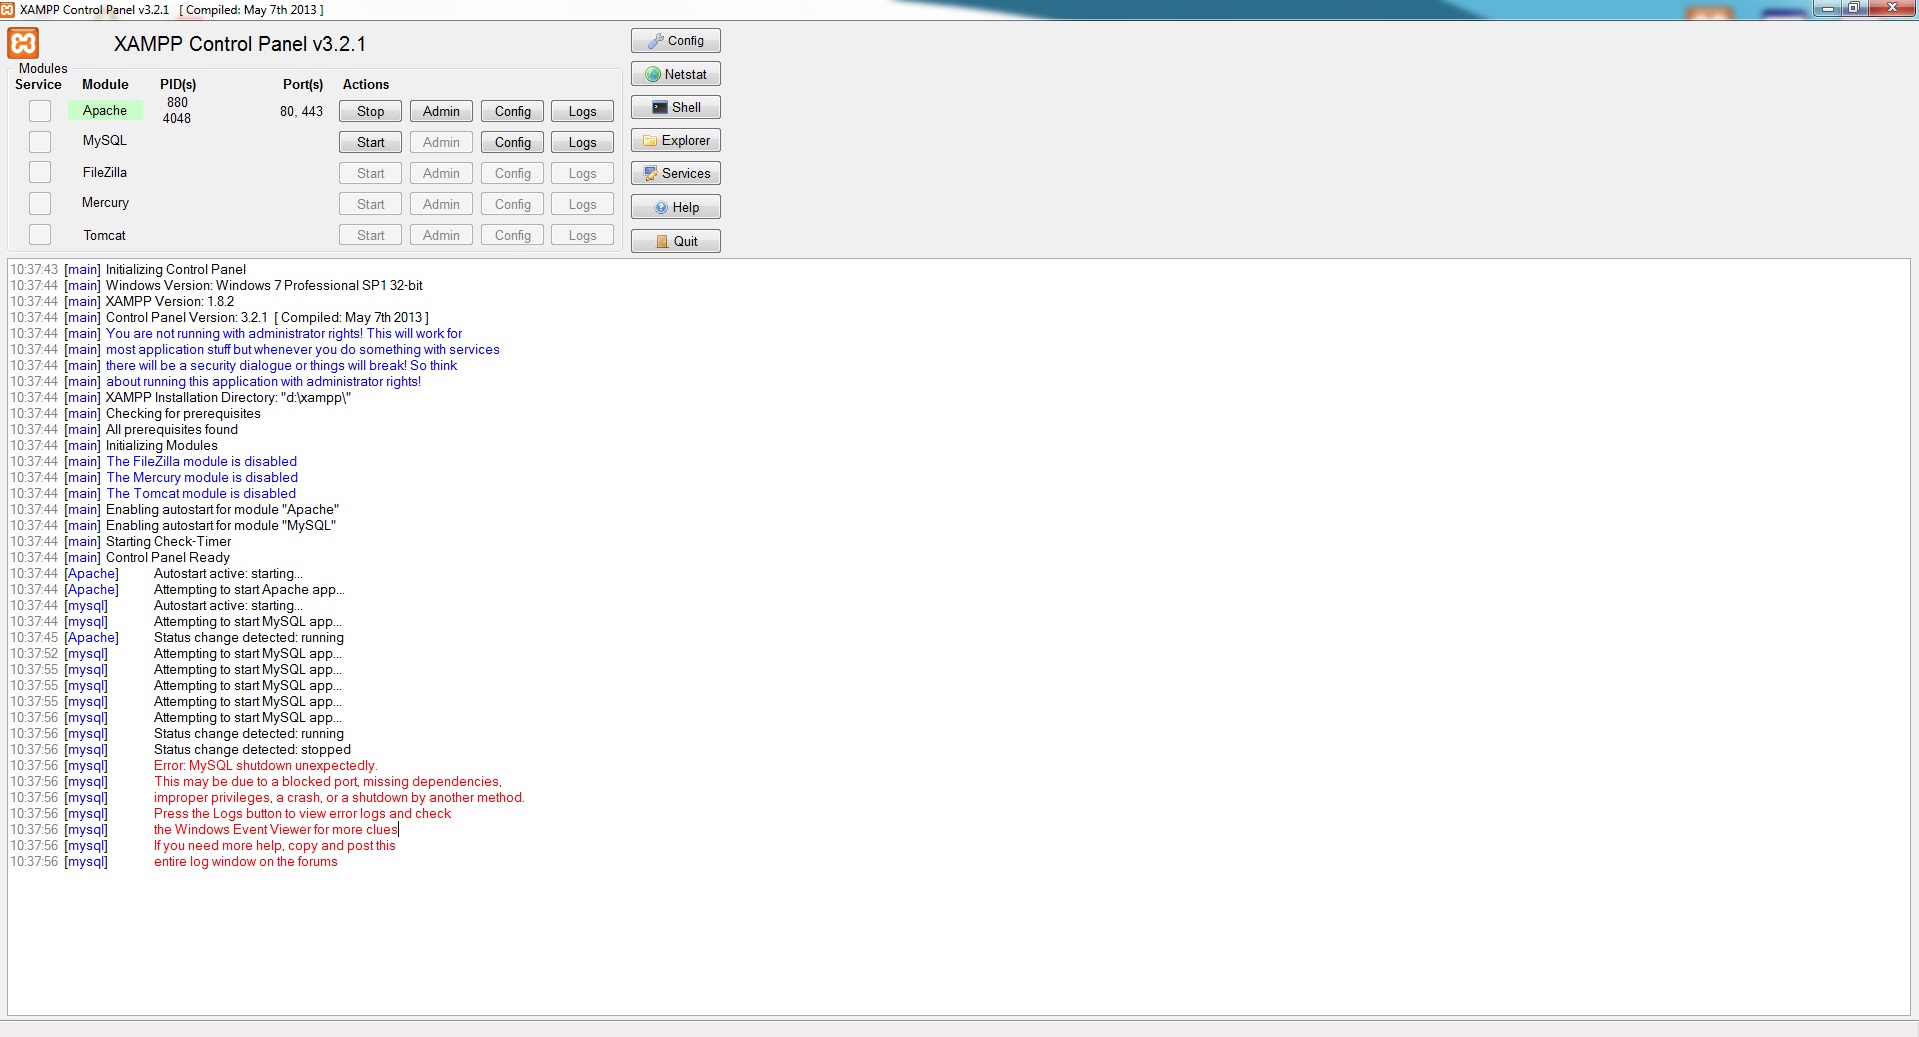Click log line 'XAMPP Version: 1.8.2'
Screen dimensions: 1919x1037
click(170, 301)
